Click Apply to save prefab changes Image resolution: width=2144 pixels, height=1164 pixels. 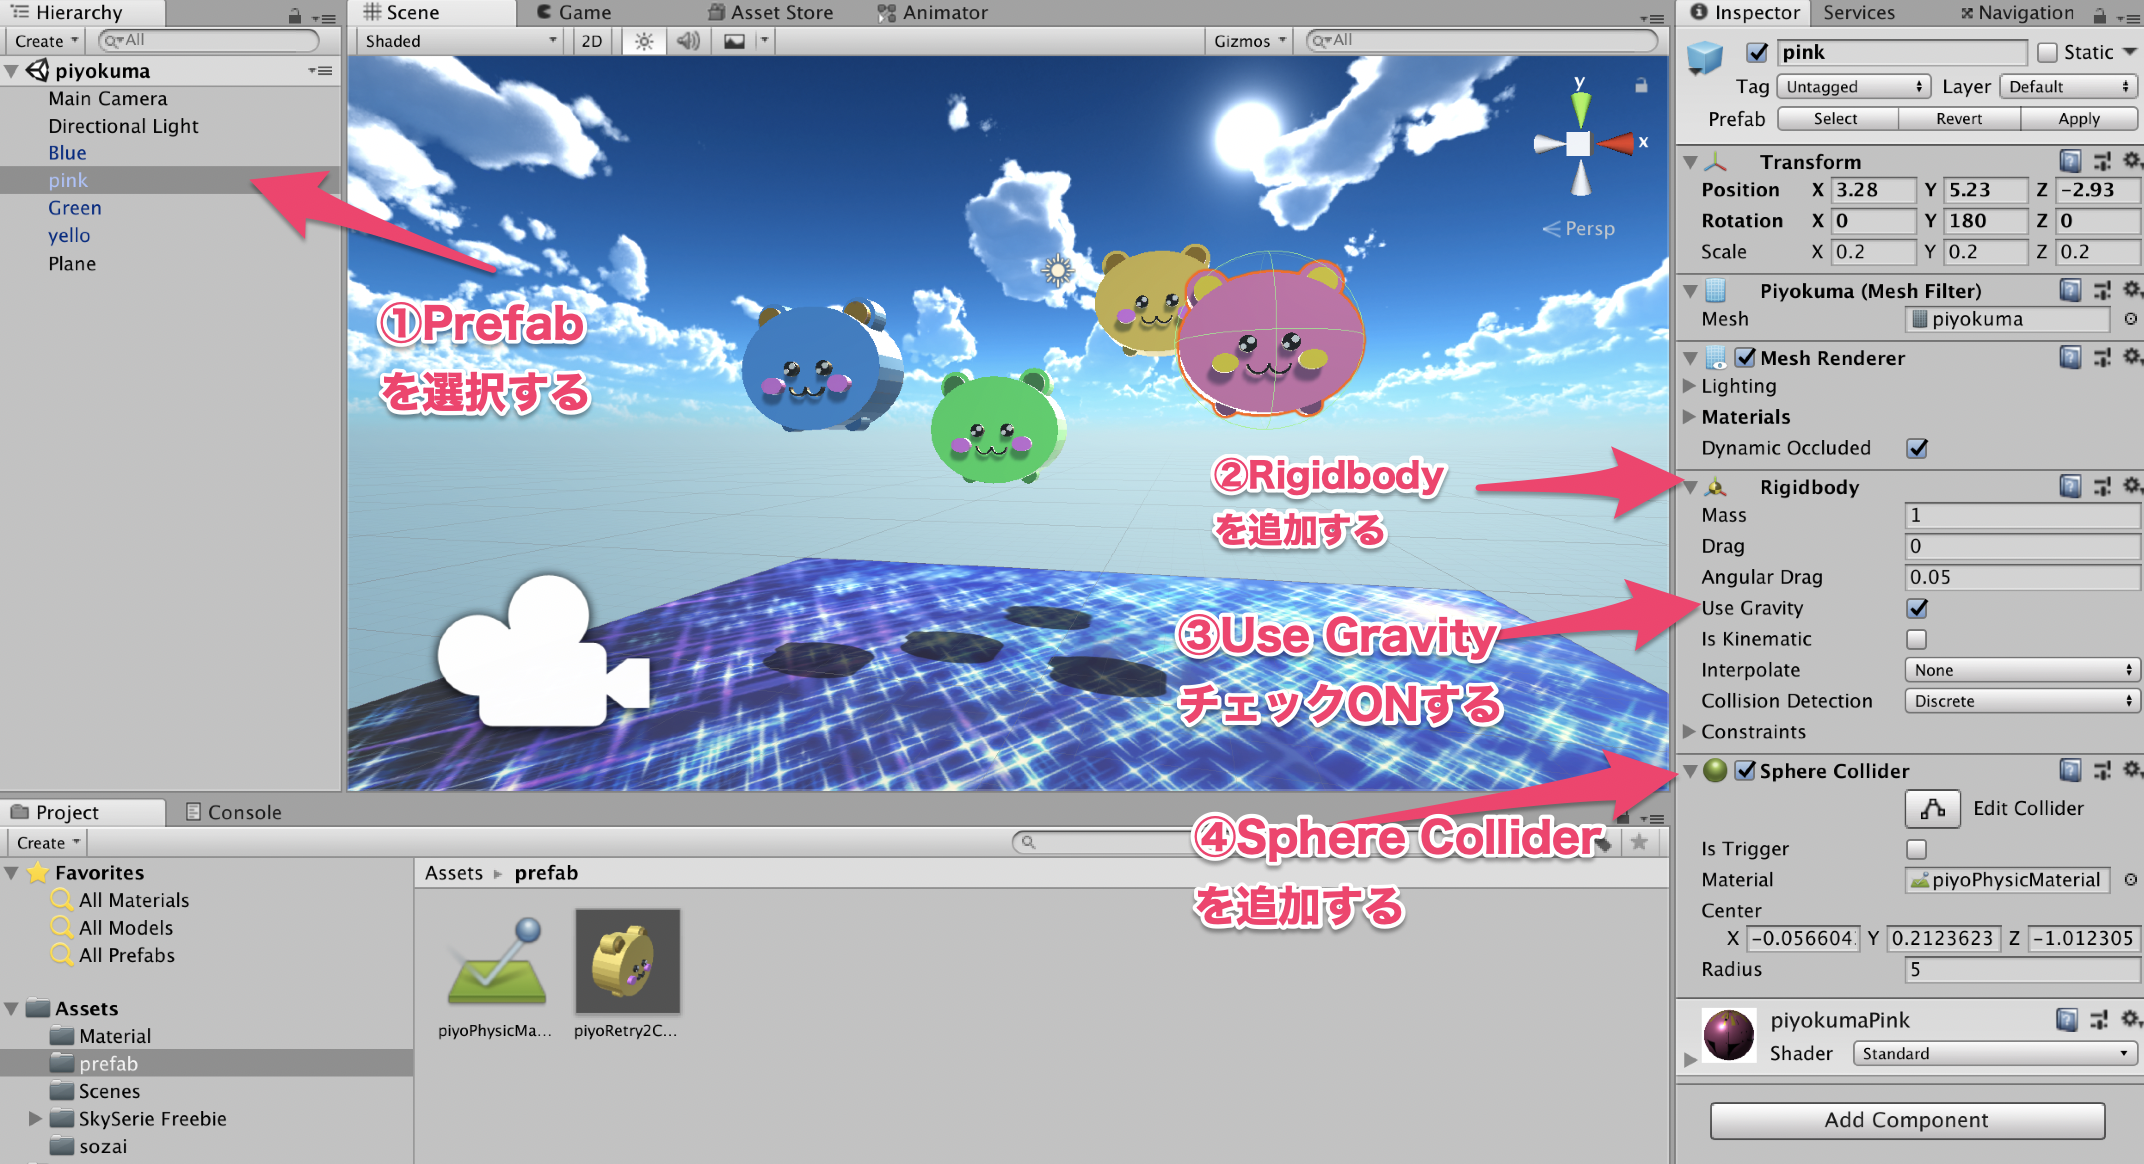(2078, 118)
